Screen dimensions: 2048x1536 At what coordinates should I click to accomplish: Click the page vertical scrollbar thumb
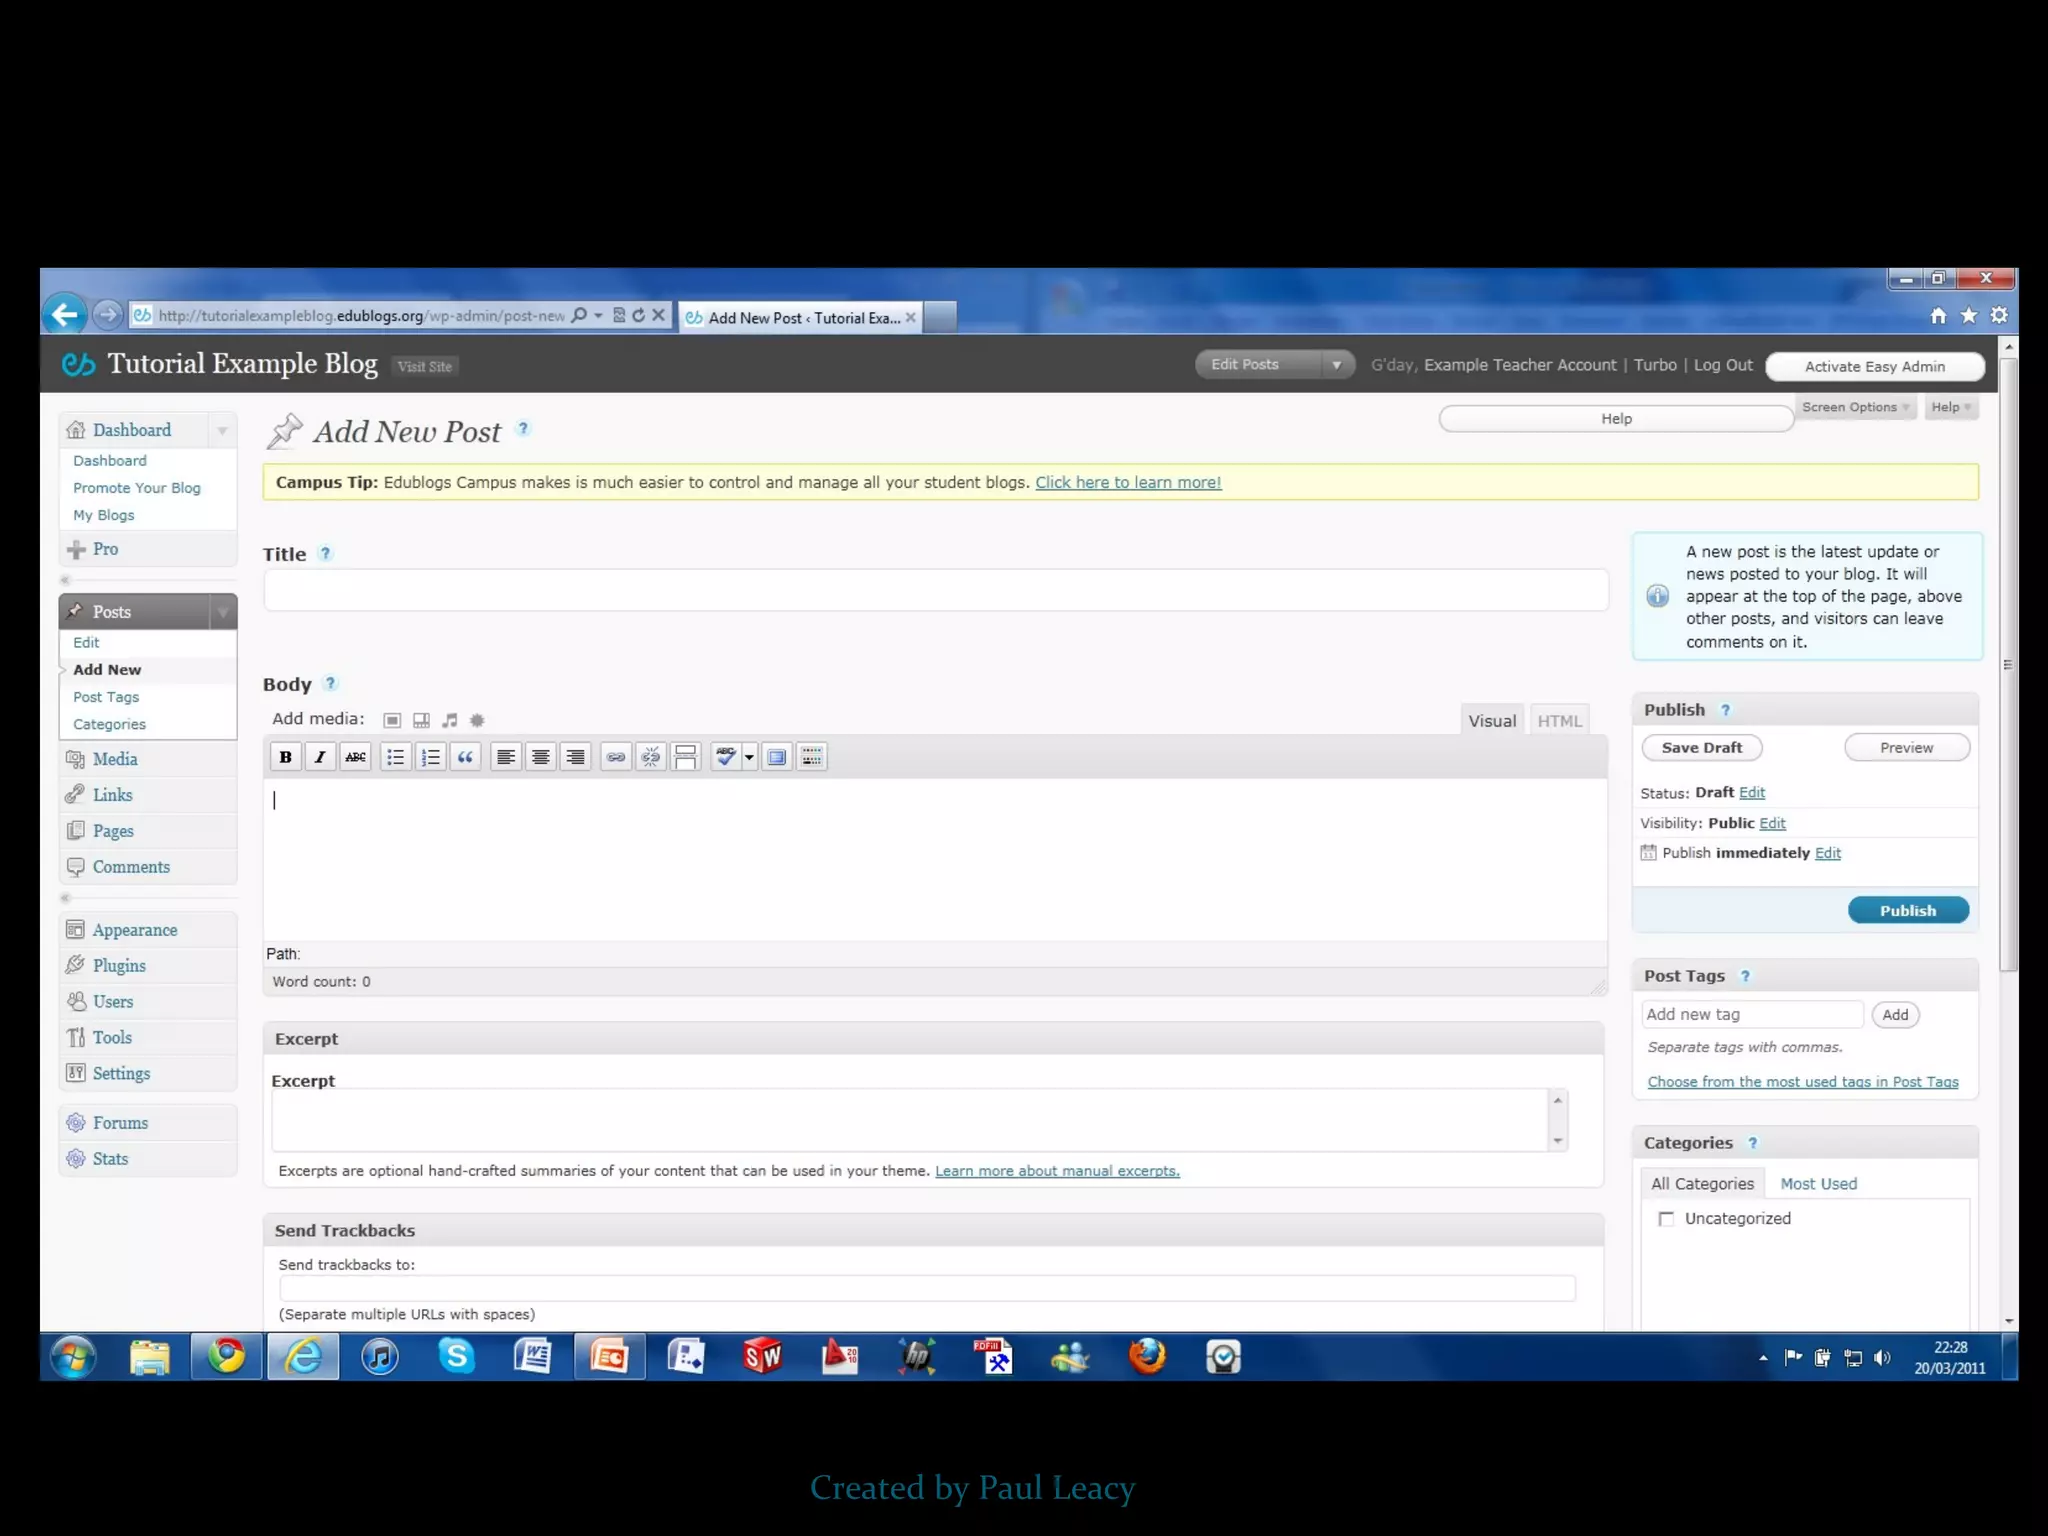2008,665
